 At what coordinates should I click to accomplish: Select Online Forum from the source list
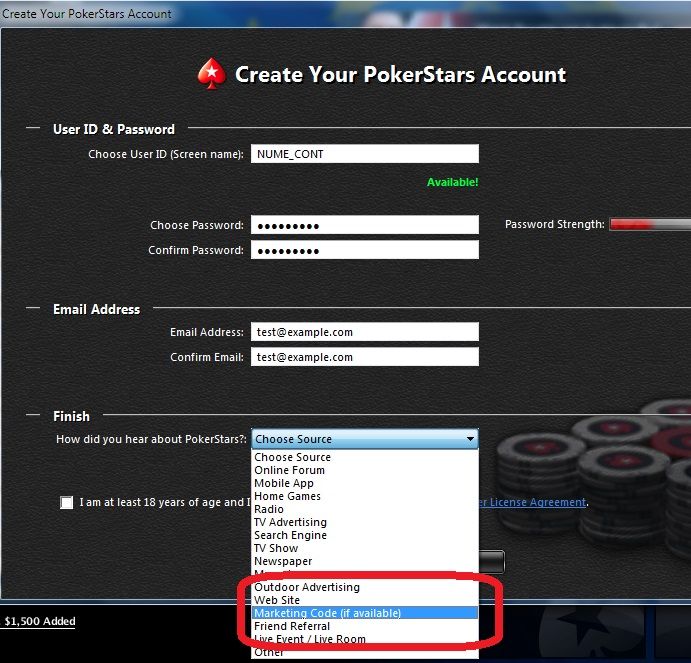click(365, 470)
